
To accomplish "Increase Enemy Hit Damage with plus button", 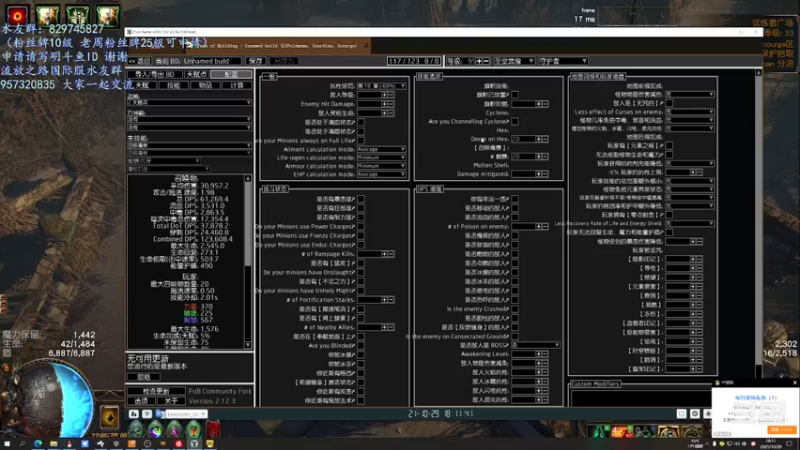I will 385,104.
